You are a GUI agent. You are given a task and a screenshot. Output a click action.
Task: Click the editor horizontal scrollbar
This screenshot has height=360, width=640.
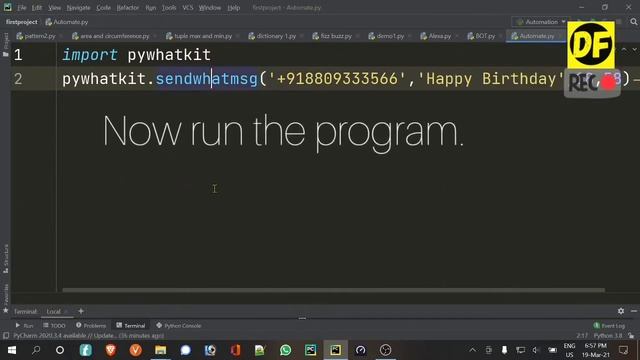[x=333, y=290]
